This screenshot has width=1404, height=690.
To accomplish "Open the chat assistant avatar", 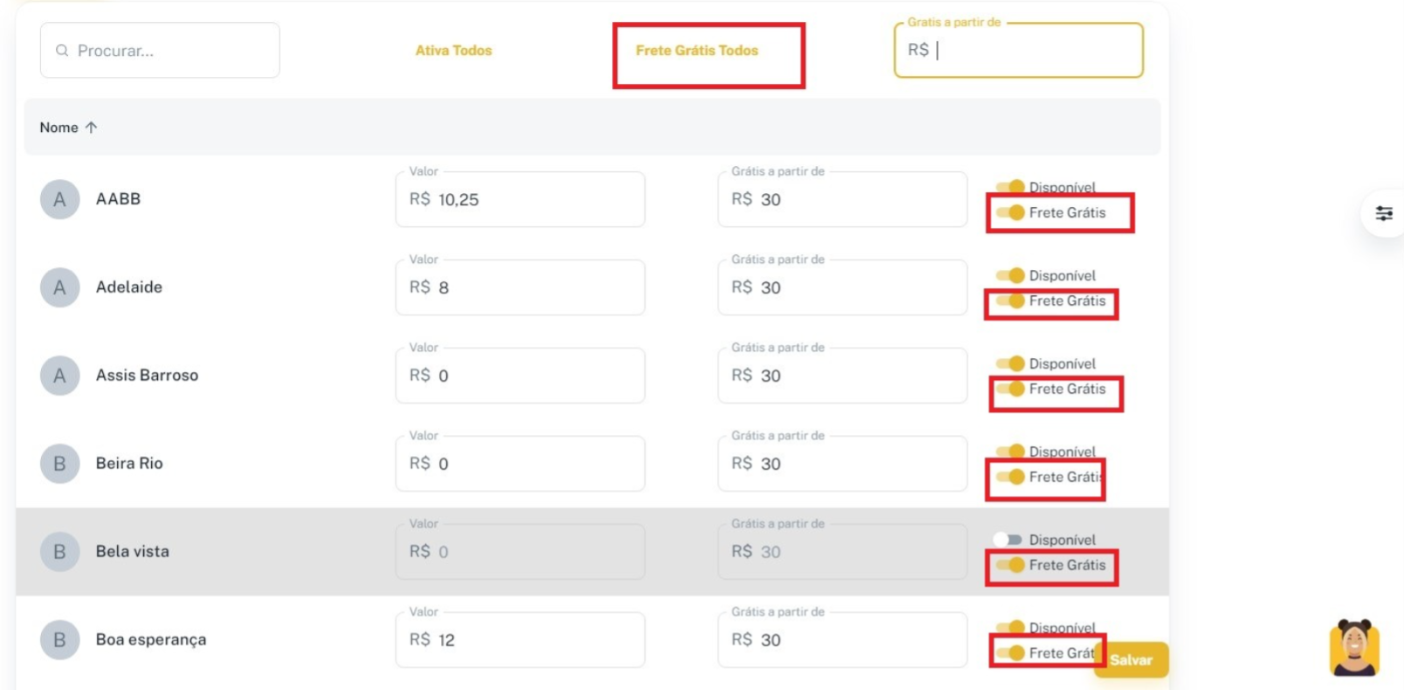I will point(1354,648).
